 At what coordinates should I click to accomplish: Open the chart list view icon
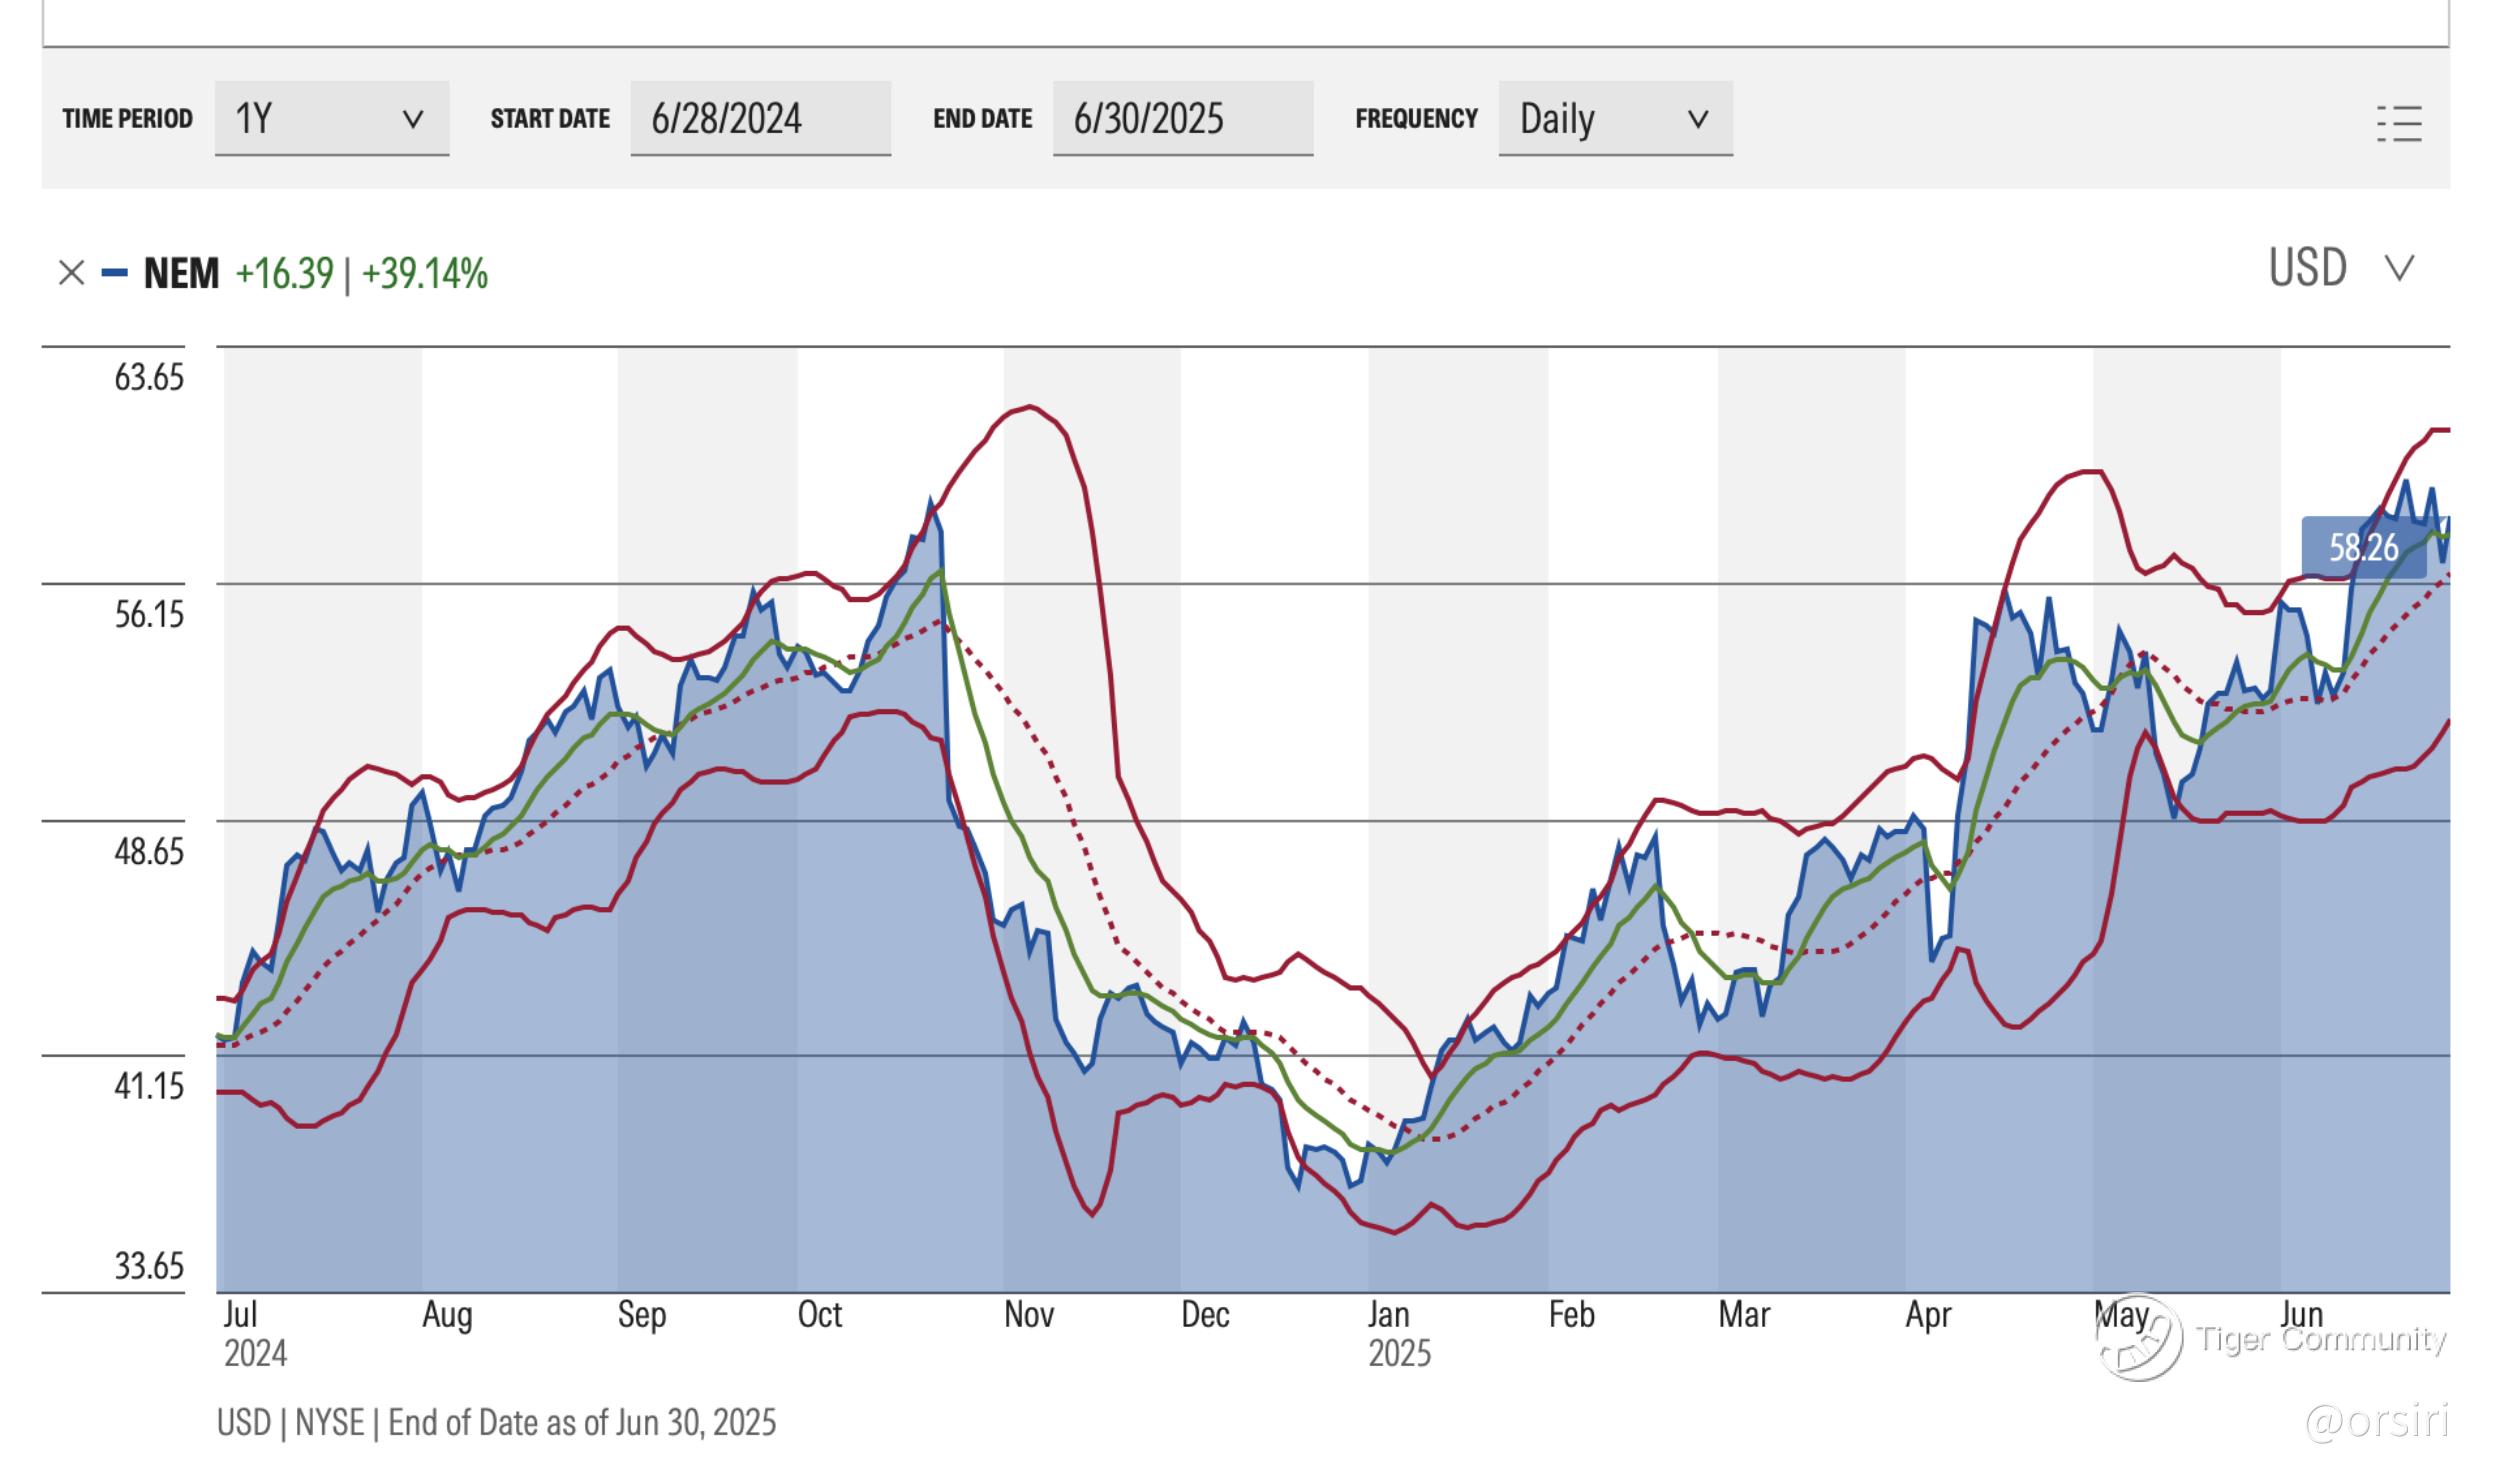pyautogui.click(x=2399, y=124)
